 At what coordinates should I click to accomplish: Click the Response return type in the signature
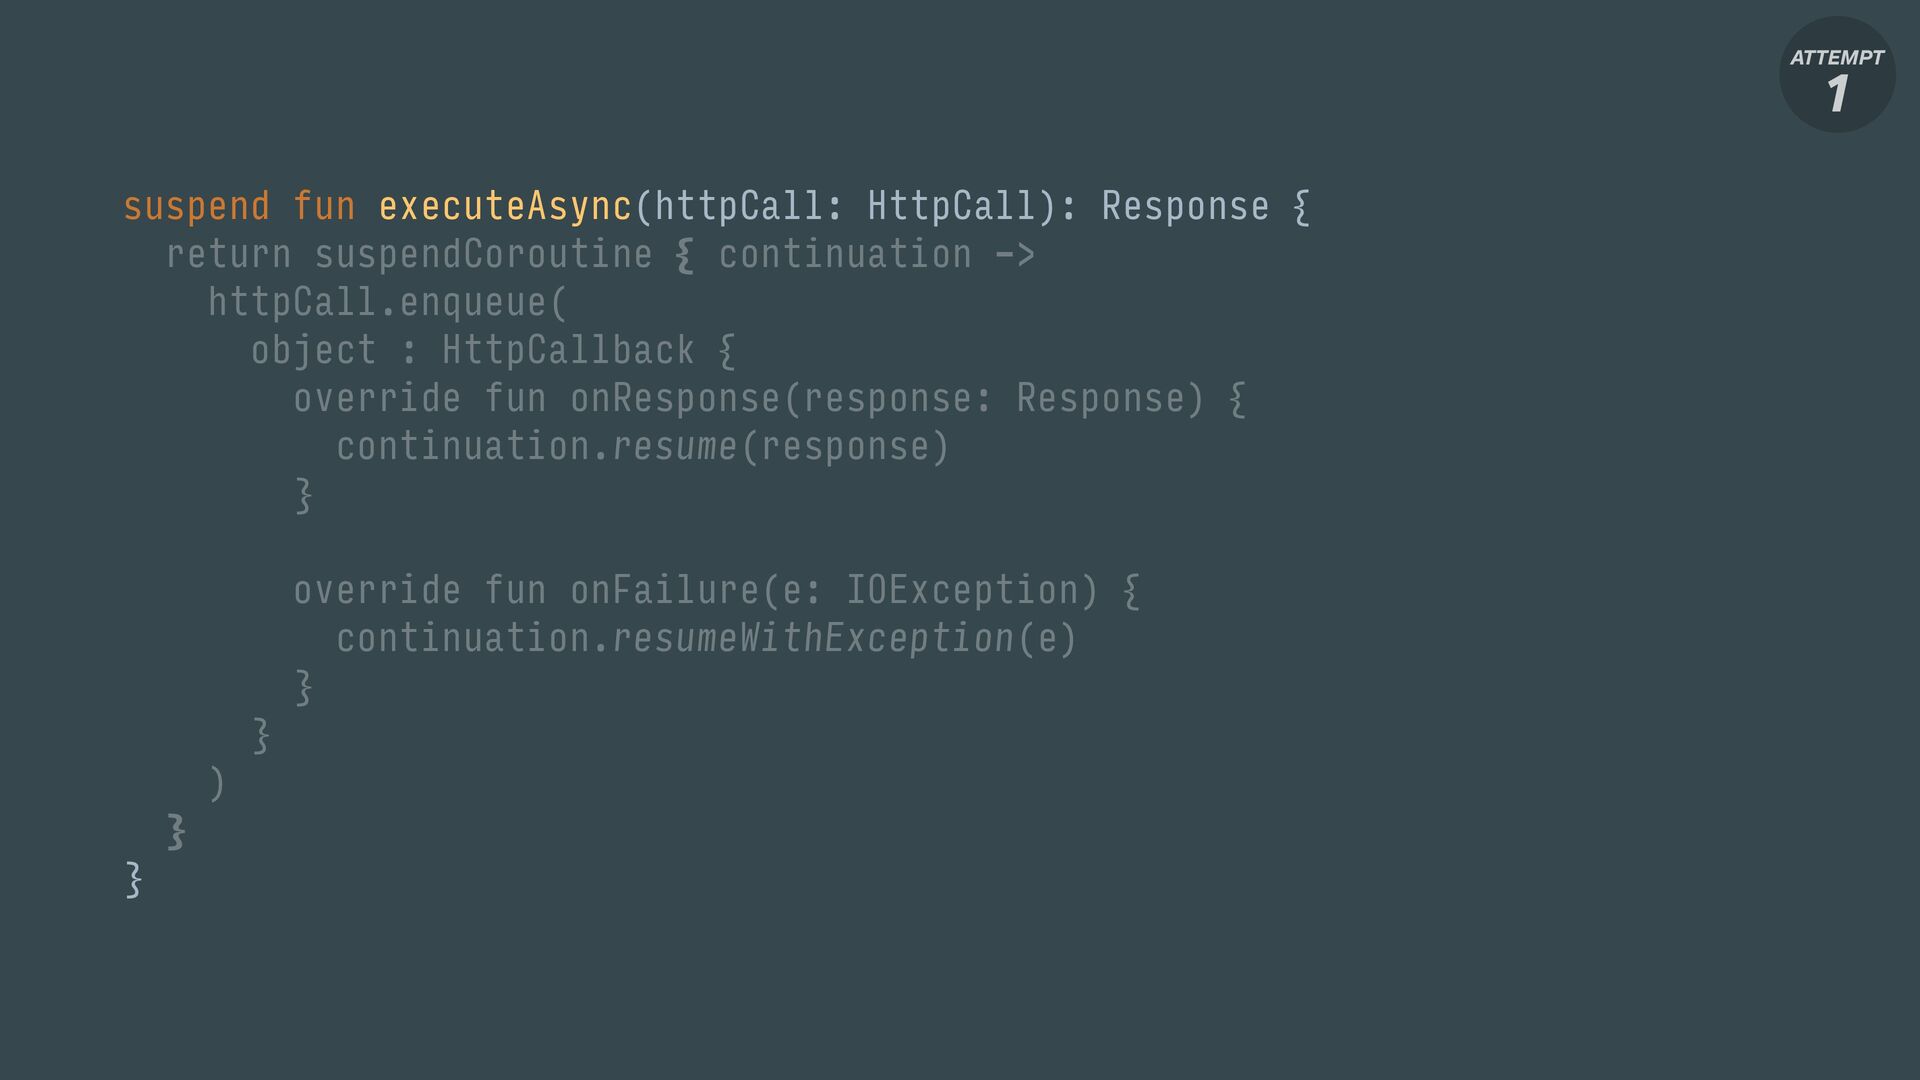pos(1185,208)
